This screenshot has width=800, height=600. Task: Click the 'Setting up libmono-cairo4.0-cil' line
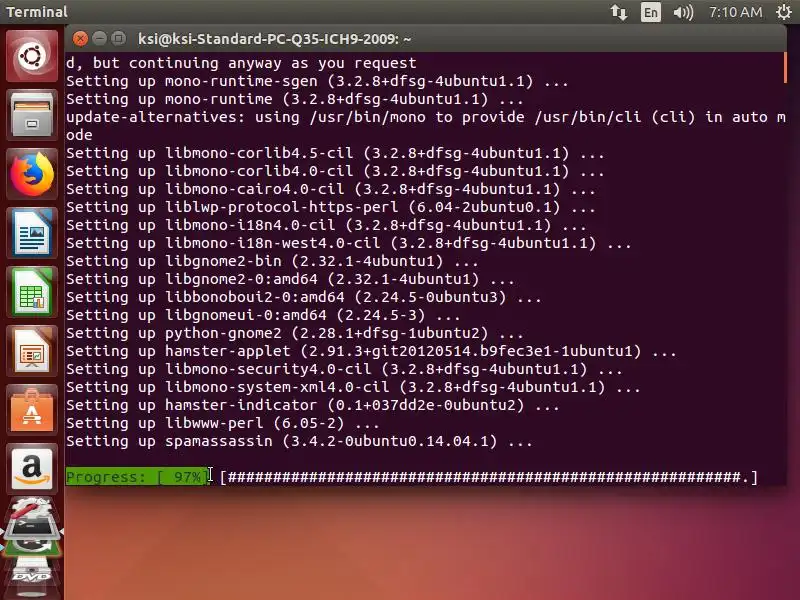[331, 190]
